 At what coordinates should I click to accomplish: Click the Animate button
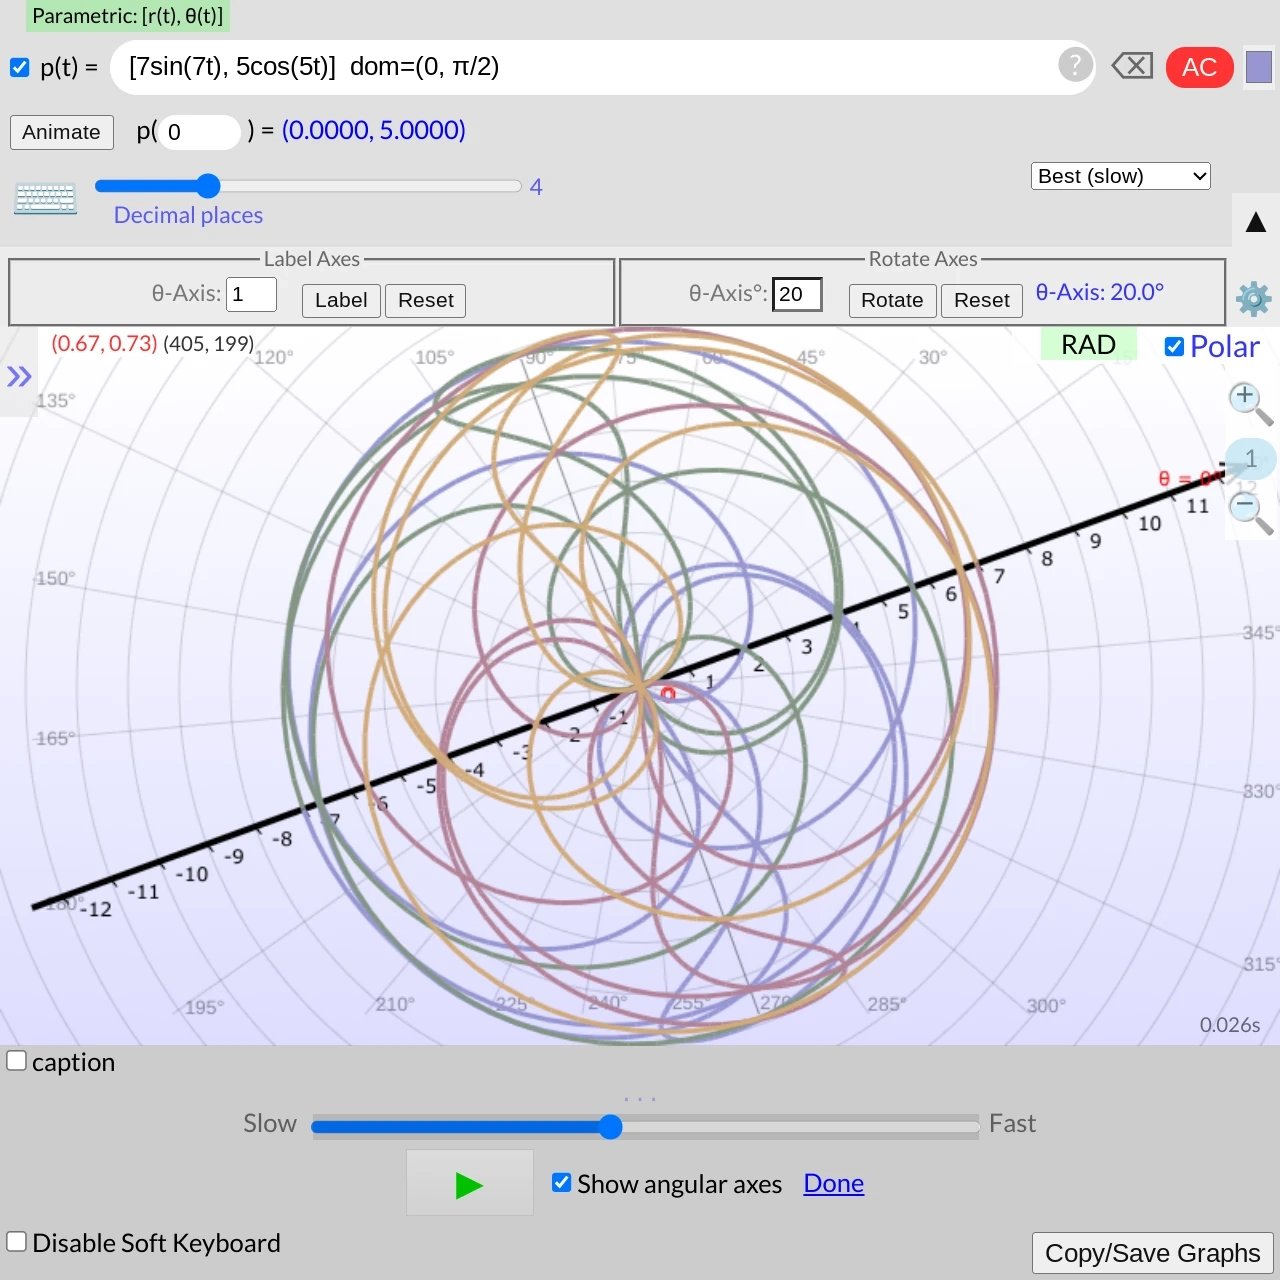coord(62,132)
